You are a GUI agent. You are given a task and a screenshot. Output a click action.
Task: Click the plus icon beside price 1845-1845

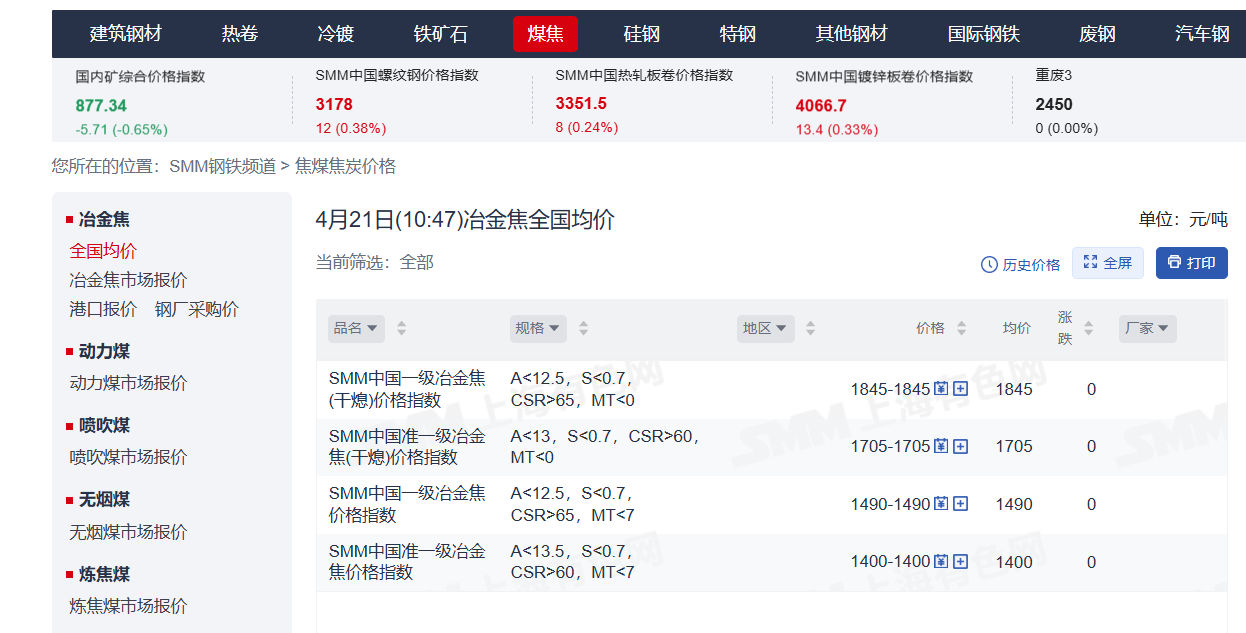(x=961, y=389)
